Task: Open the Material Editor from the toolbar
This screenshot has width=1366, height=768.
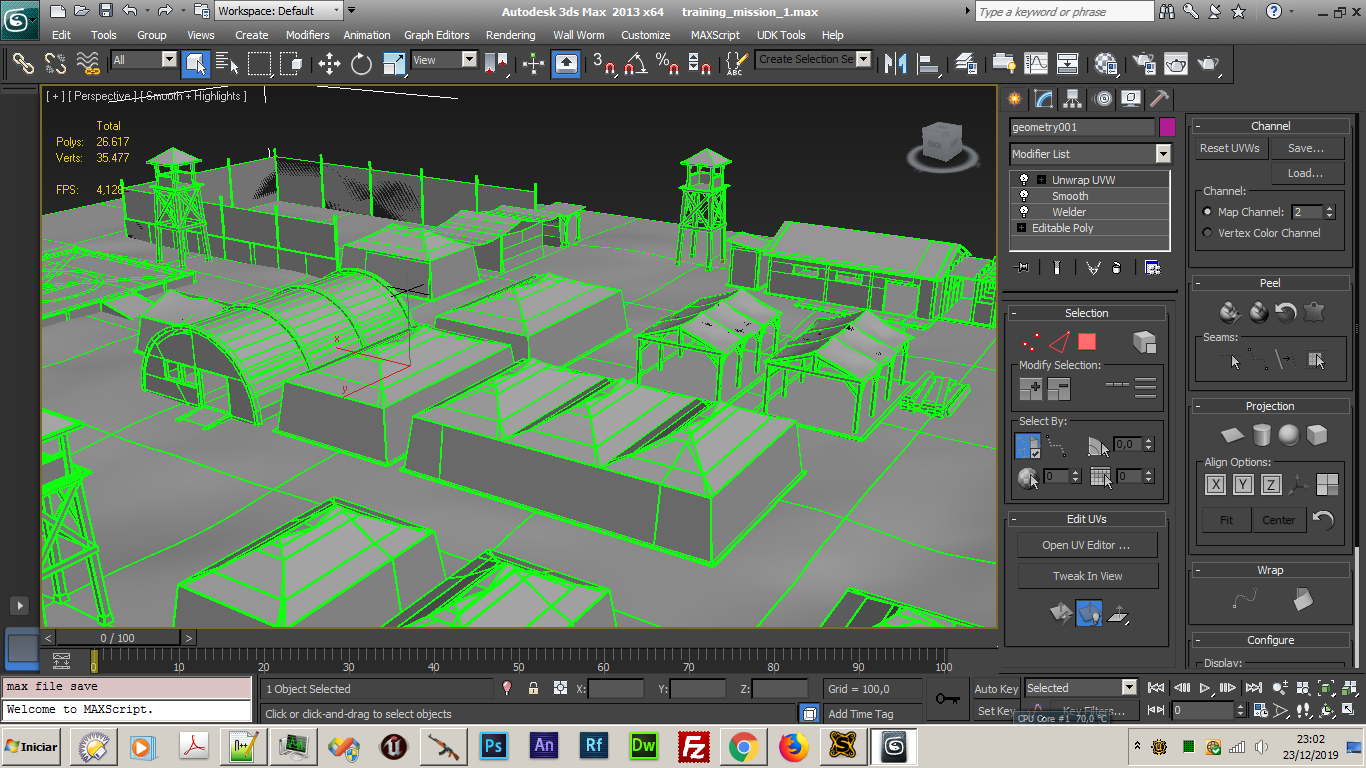Action: click(1106, 64)
